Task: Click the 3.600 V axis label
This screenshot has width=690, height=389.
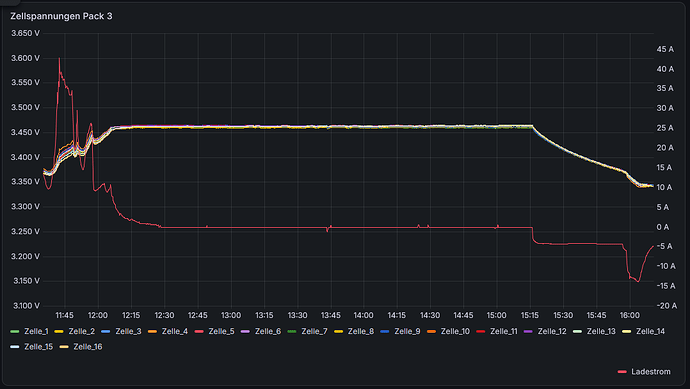Action: pyautogui.click(x=25, y=58)
